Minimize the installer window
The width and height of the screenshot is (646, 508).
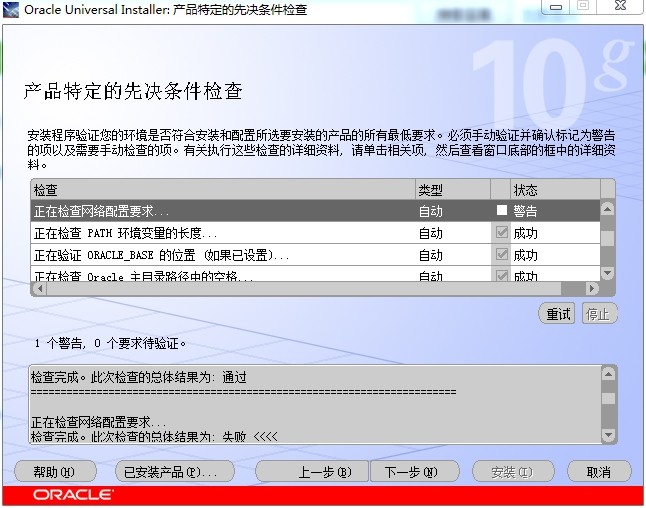[x=556, y=6]
